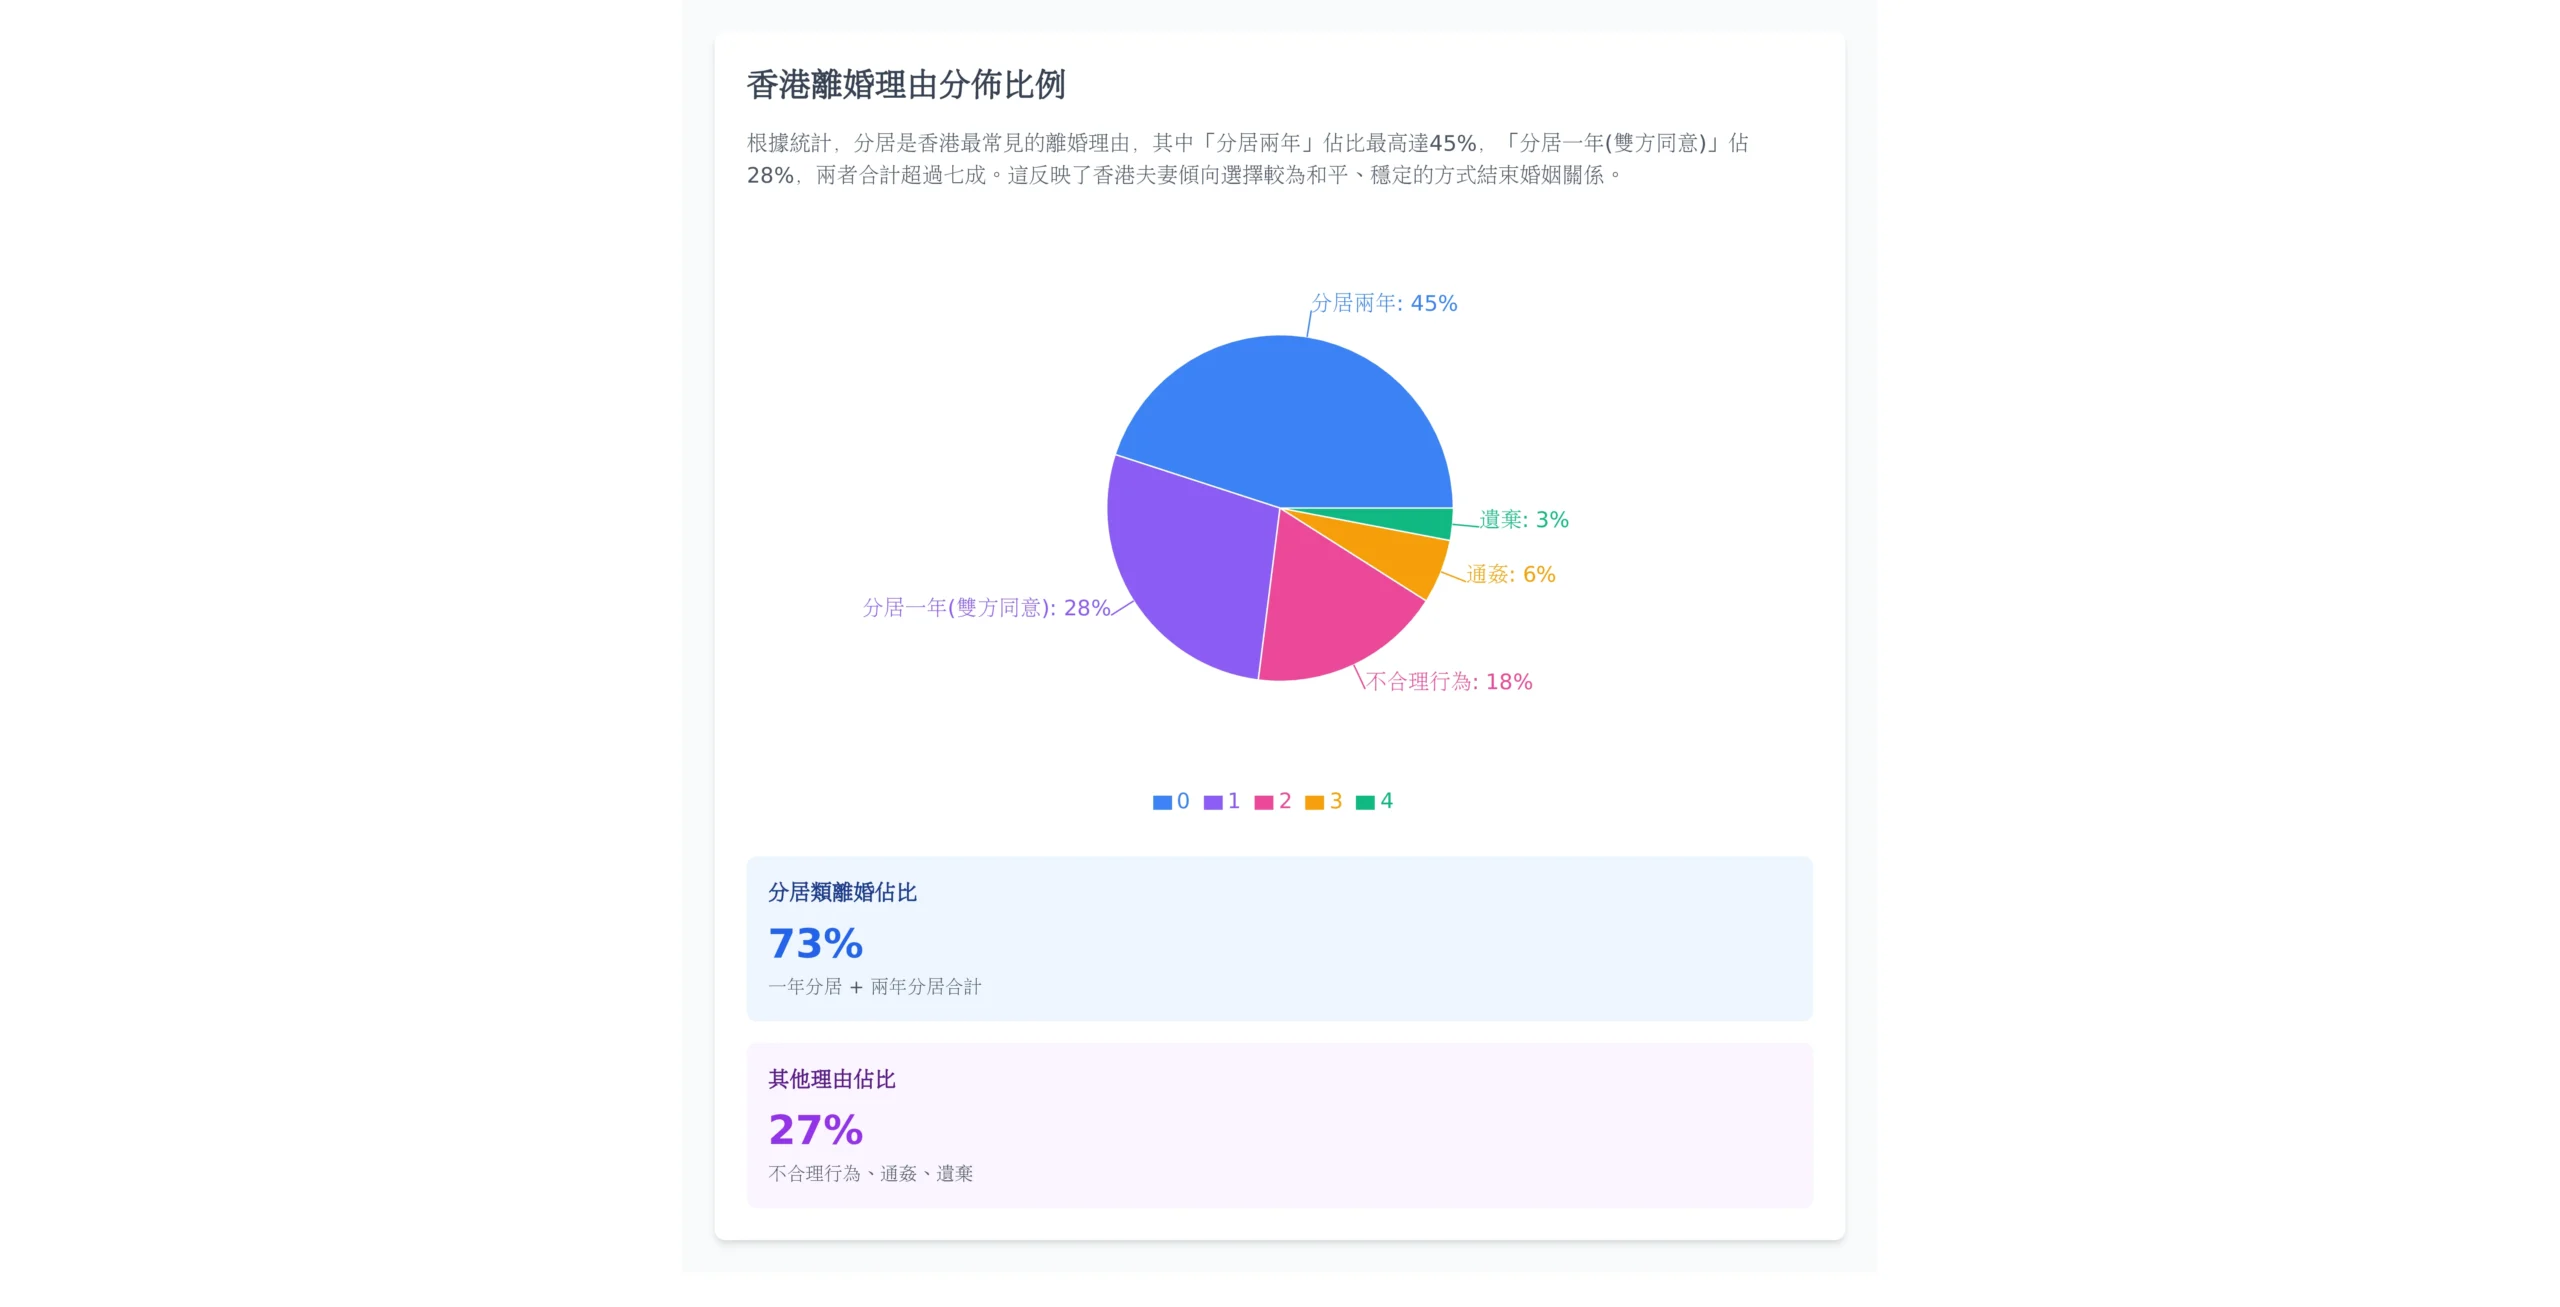The image size is (2560, 1307).
Task: Click the 其他理由佔比 card title
Action: [x=831, y=1079]
